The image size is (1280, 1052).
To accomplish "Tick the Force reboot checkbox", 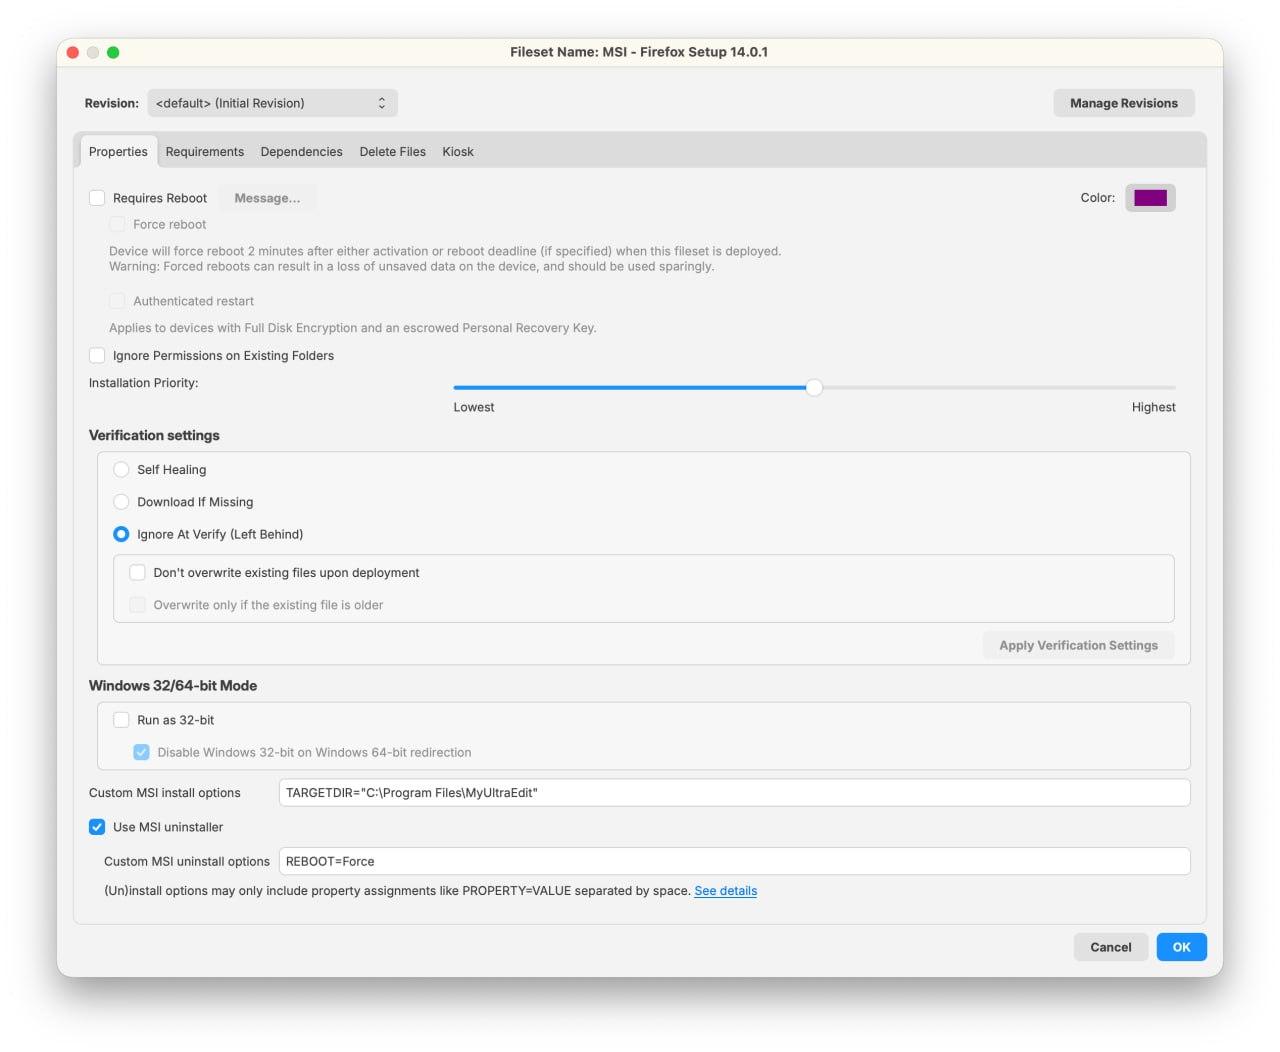I will click(x=117, y=224).
